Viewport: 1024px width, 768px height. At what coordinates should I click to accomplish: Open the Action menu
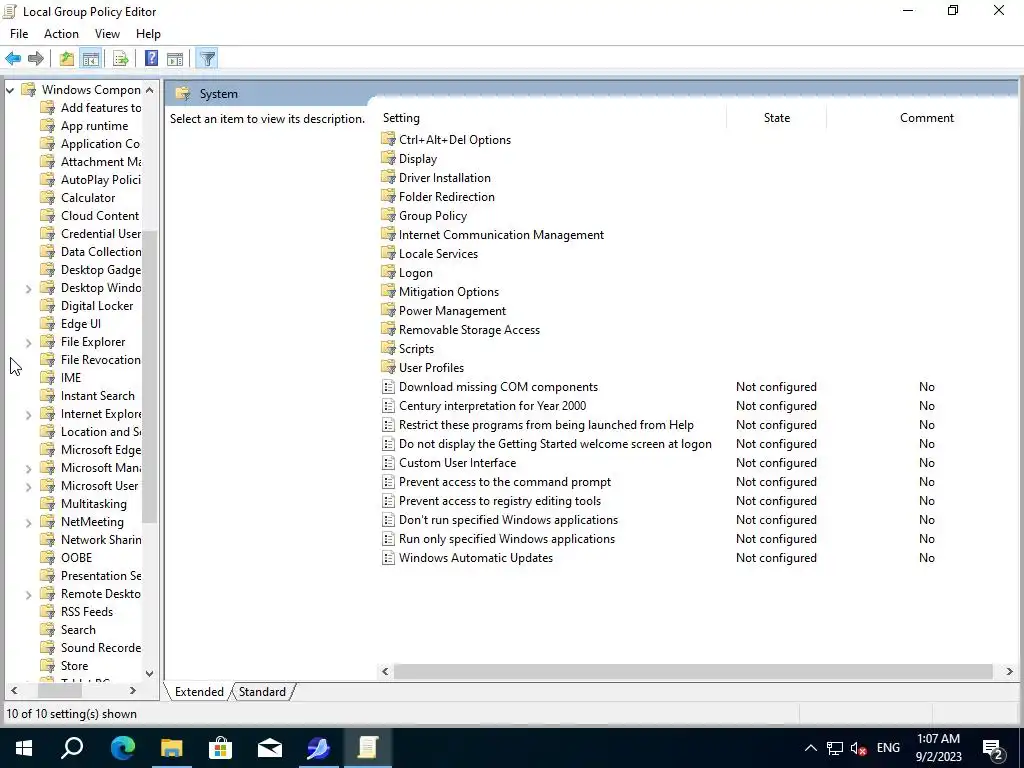click(x=61, y=34)
